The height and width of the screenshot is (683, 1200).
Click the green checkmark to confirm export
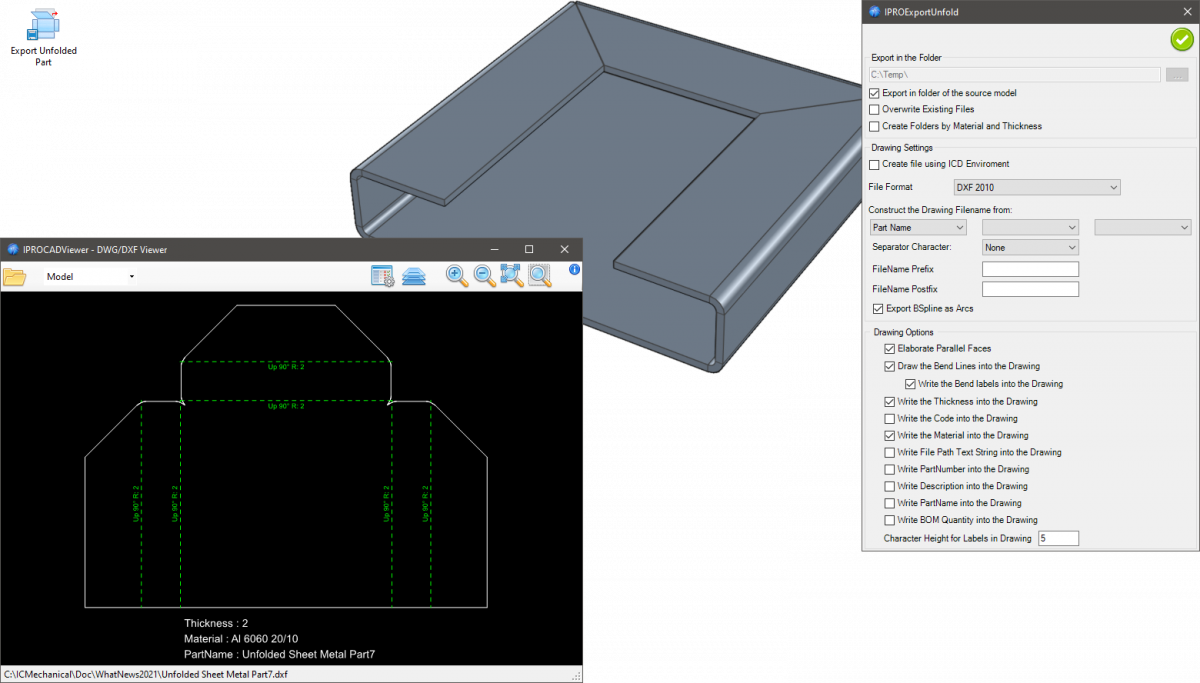click(x=1181, y=40)
